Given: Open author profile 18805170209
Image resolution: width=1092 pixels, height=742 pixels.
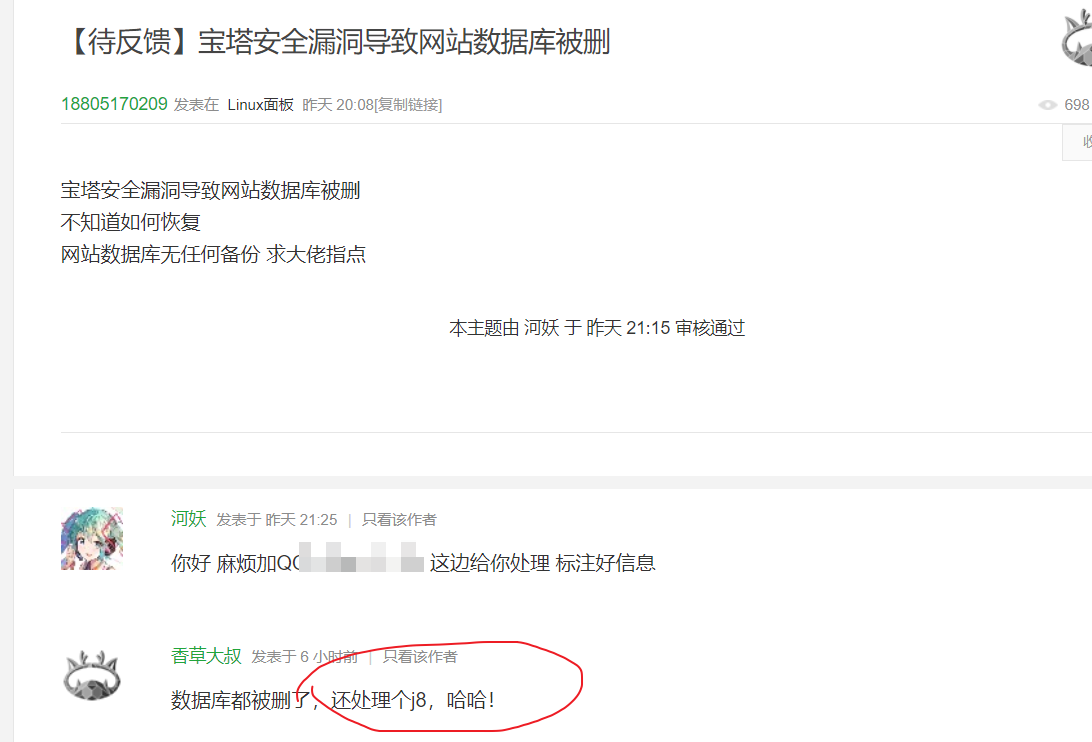Looking at the screenshot, I should point(114,104).
